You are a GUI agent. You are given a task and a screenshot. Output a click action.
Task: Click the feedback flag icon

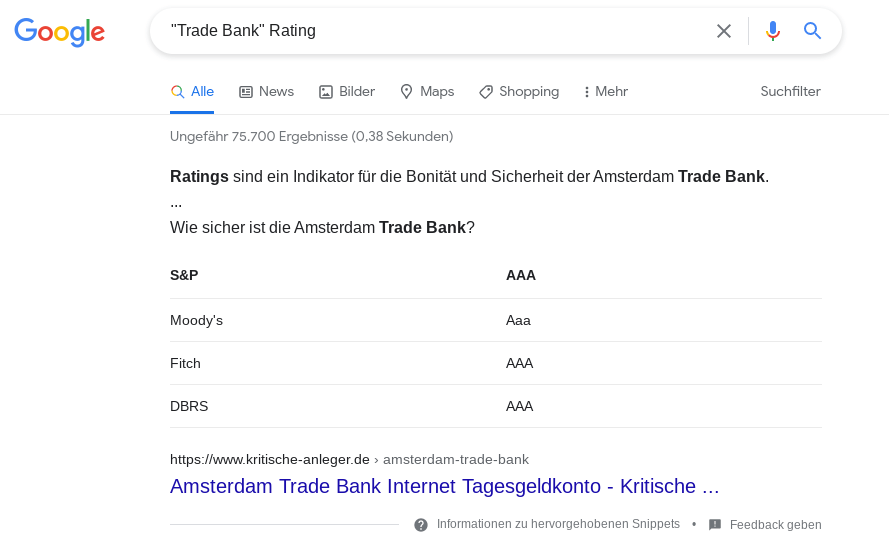point(715,524)
